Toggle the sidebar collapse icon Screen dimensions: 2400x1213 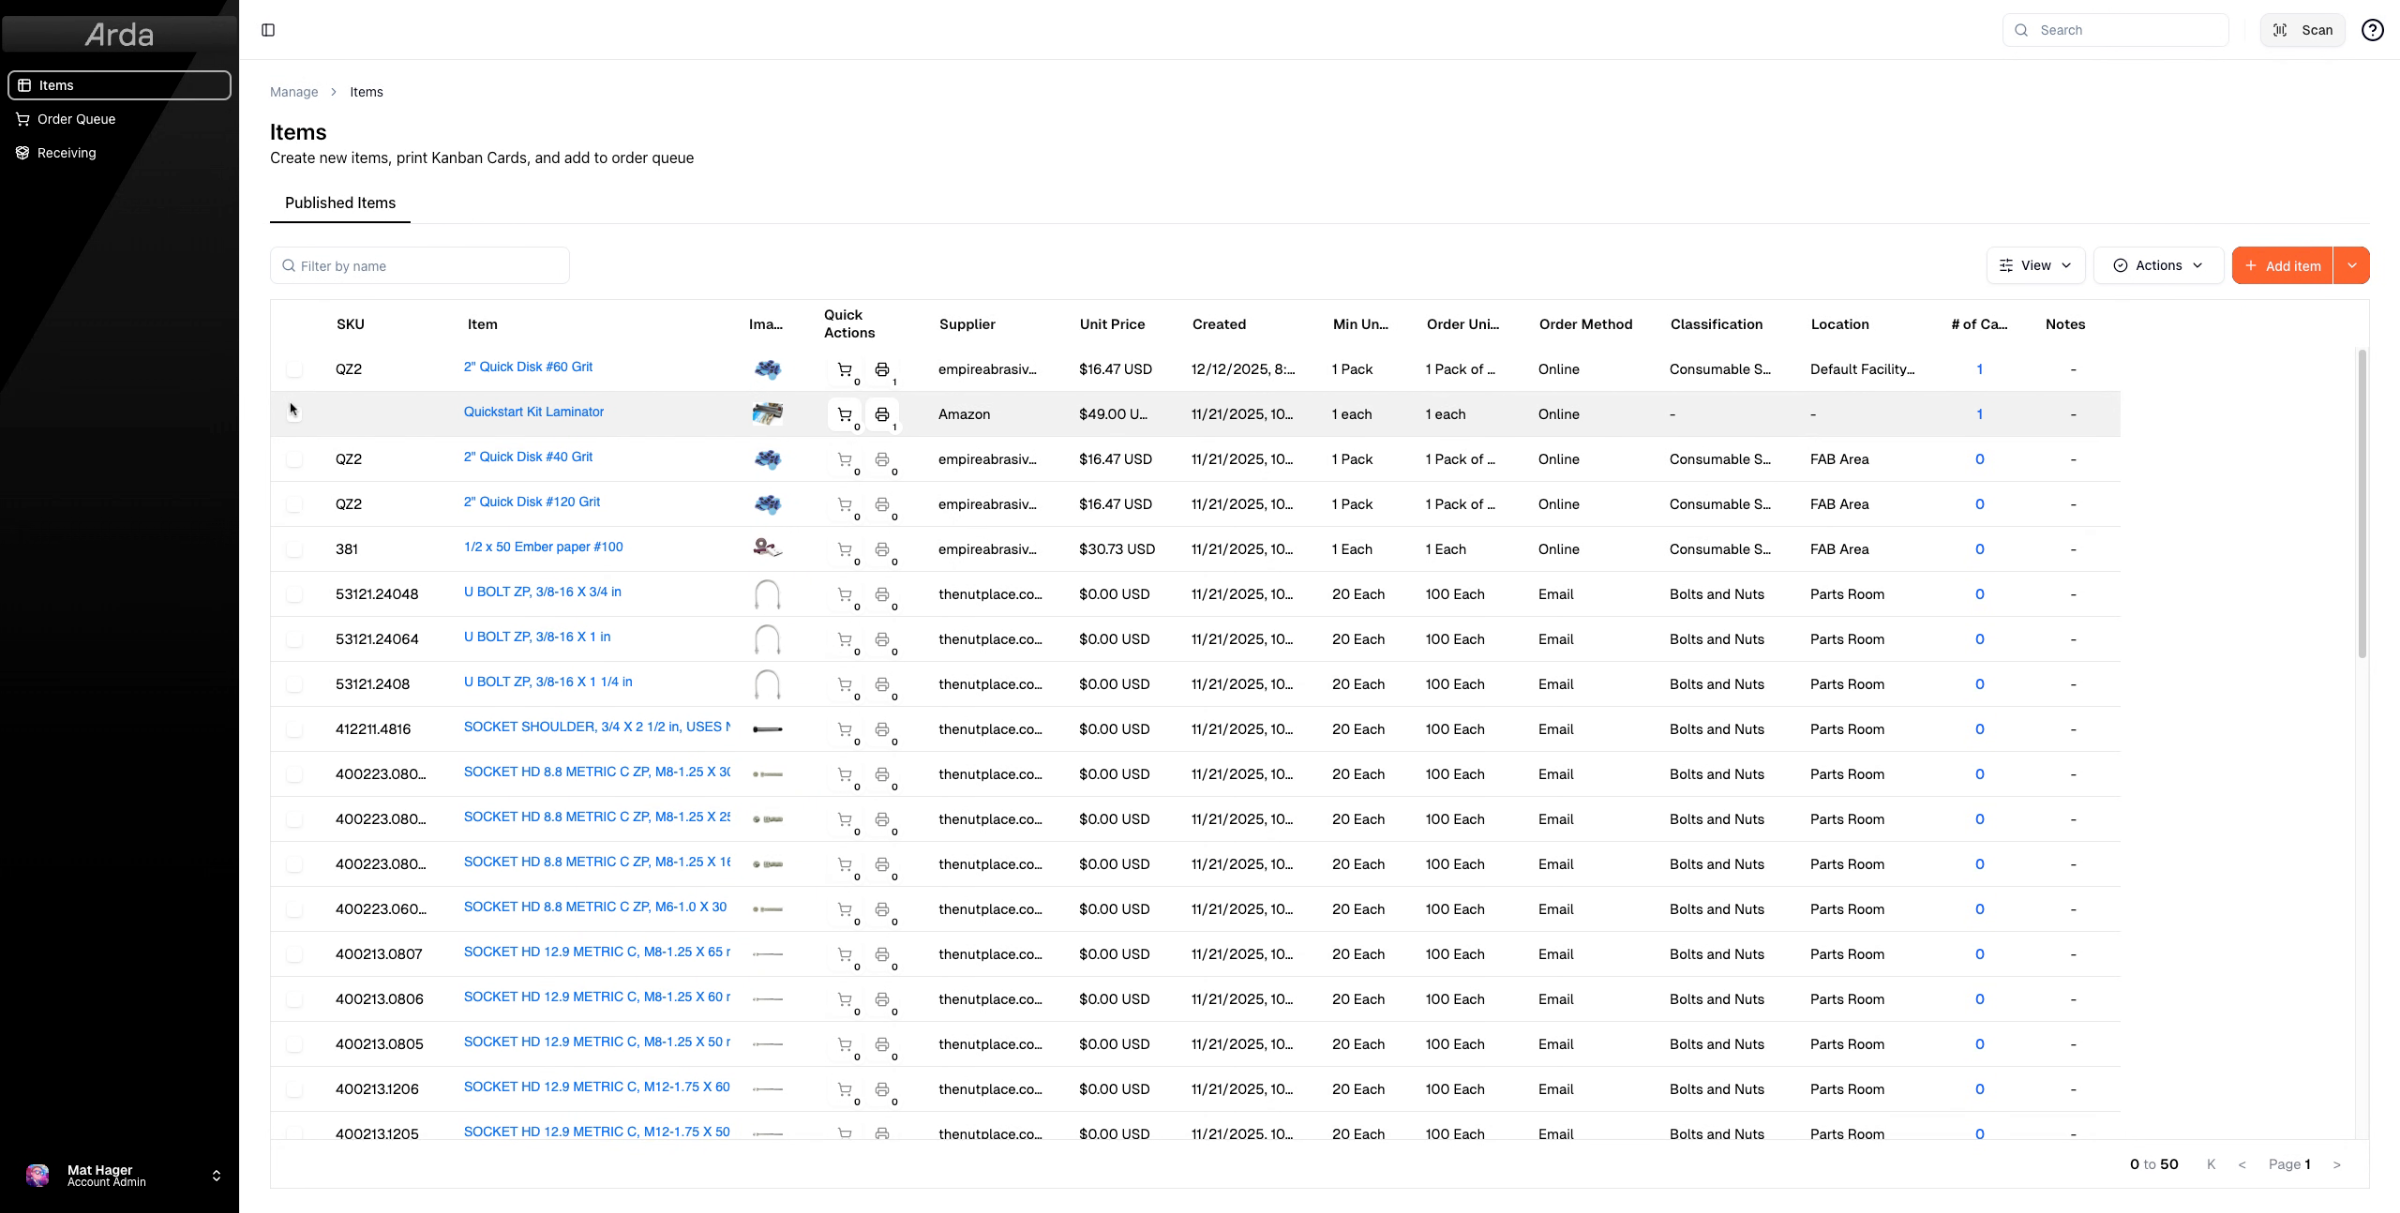[x=268, y=30]
